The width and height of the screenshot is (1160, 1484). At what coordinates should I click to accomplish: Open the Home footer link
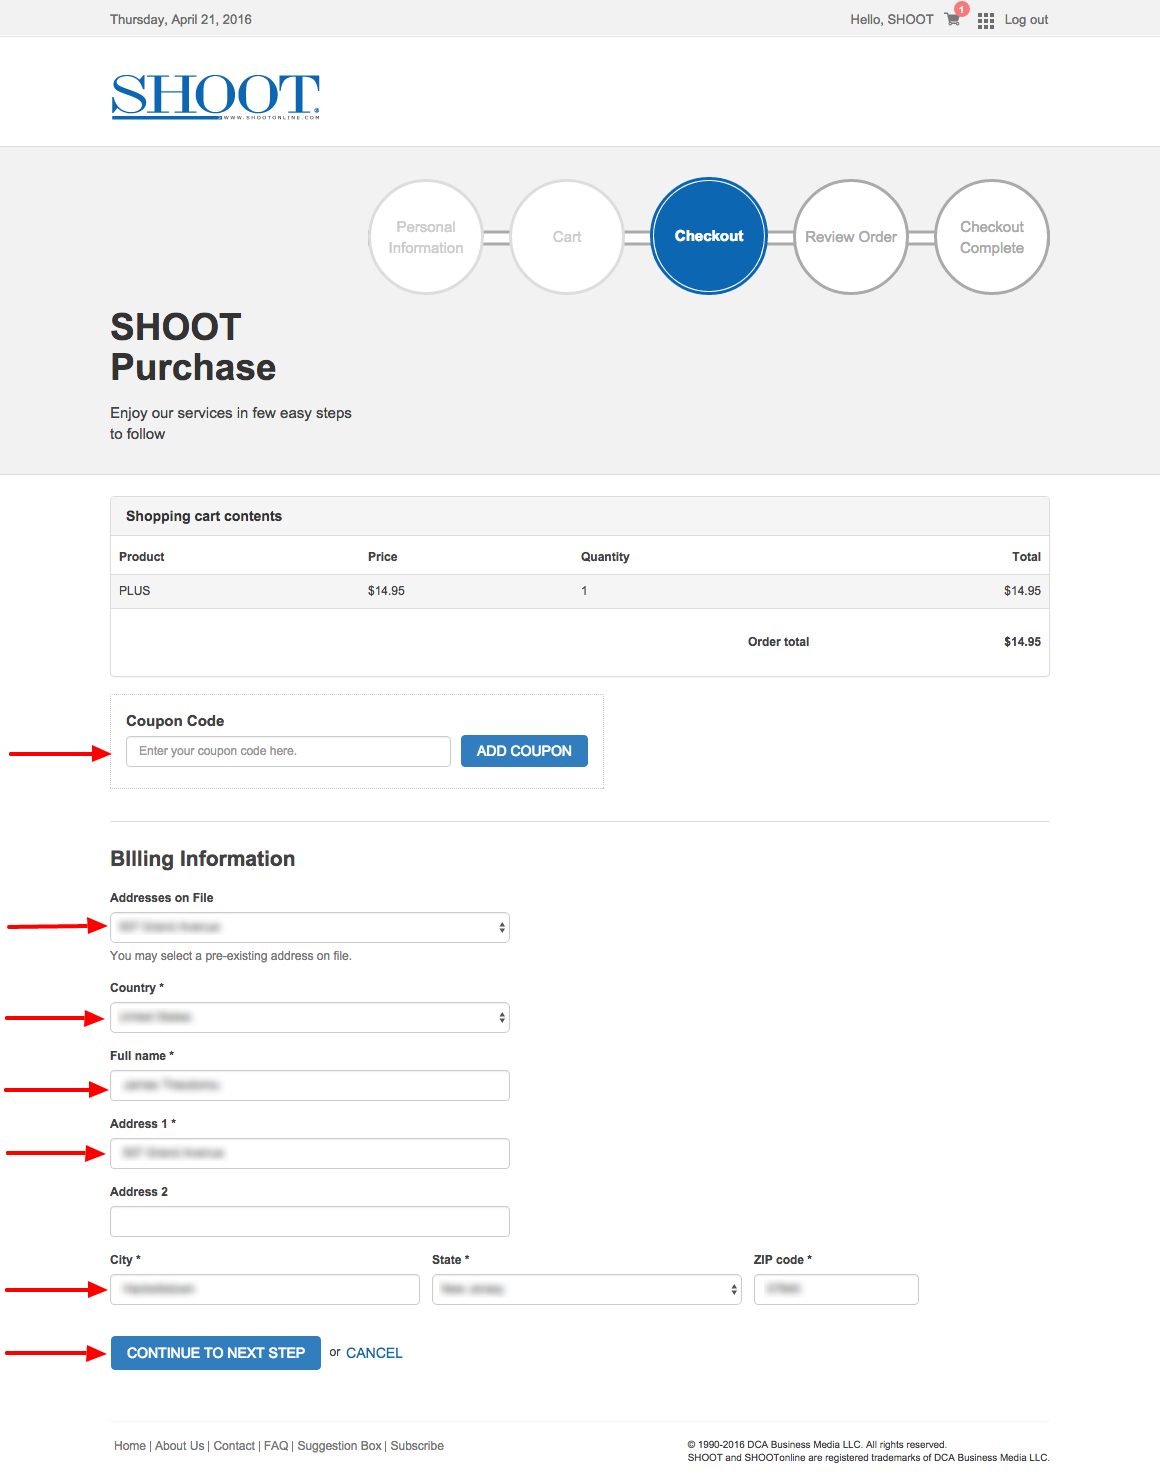pos(130,1446)
